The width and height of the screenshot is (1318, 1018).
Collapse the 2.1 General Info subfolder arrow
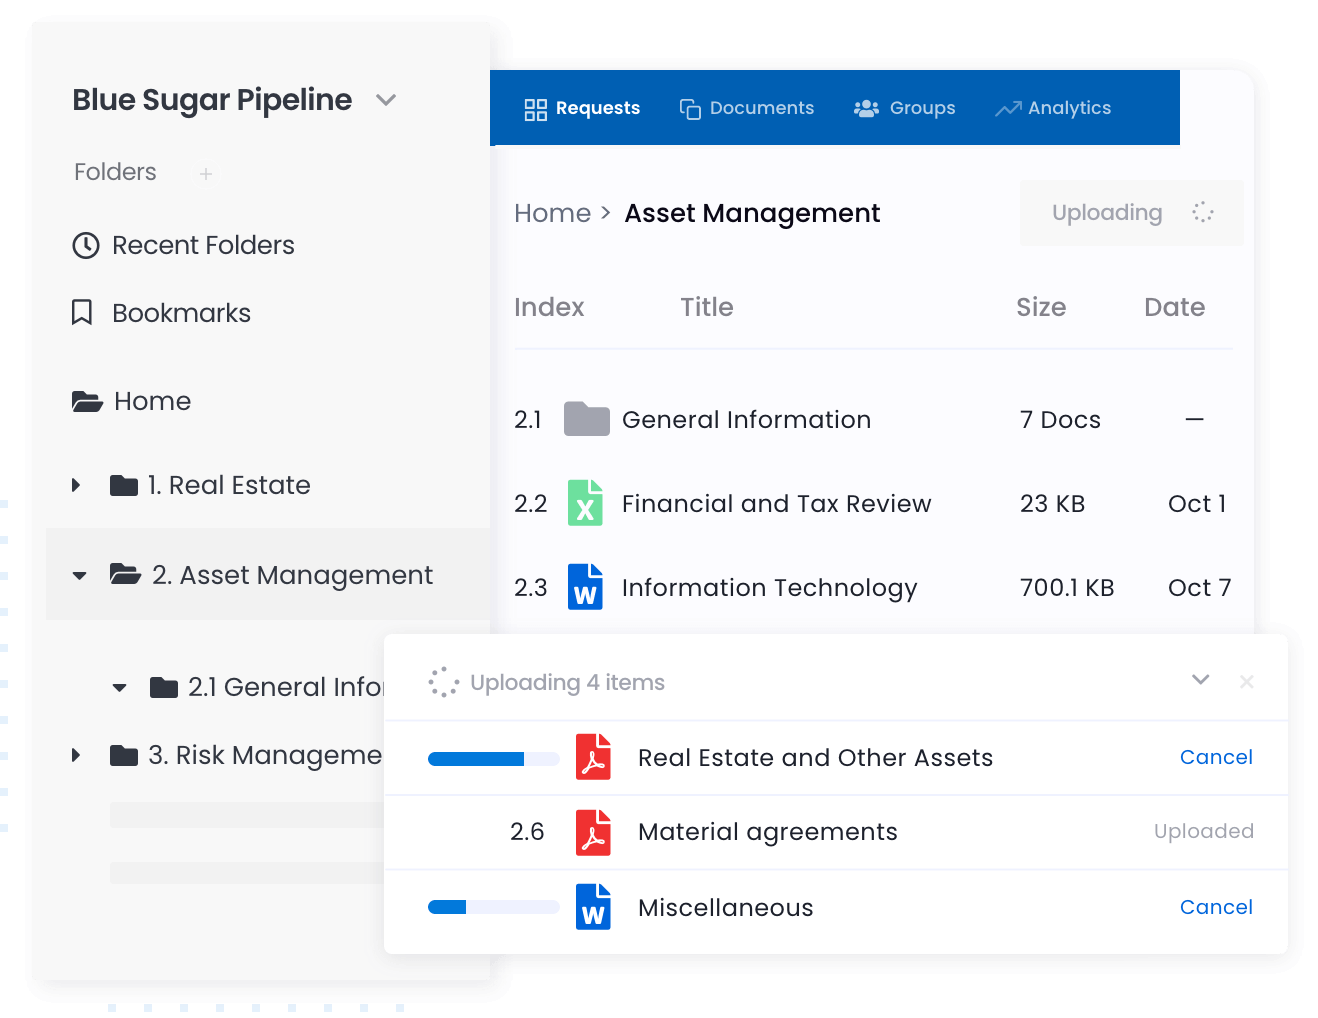tap(120, 687)
